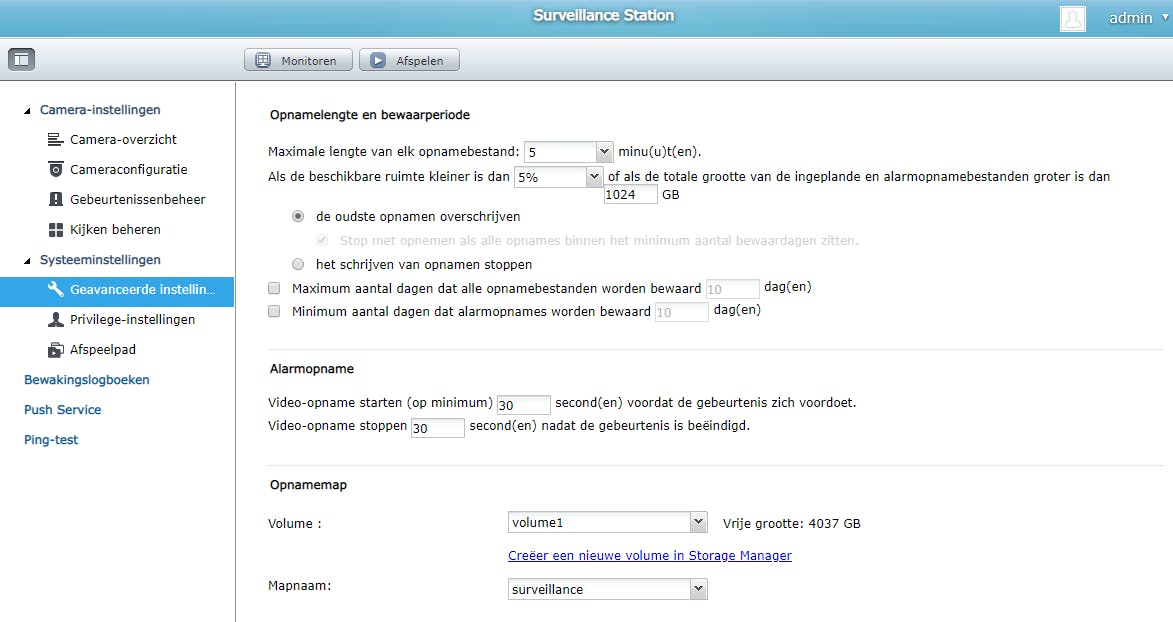Viewport: 1173px width, 622px height.
Task: Open Storage Manager via the volume link
Action: pyautogui.click(x=649, y=555)
